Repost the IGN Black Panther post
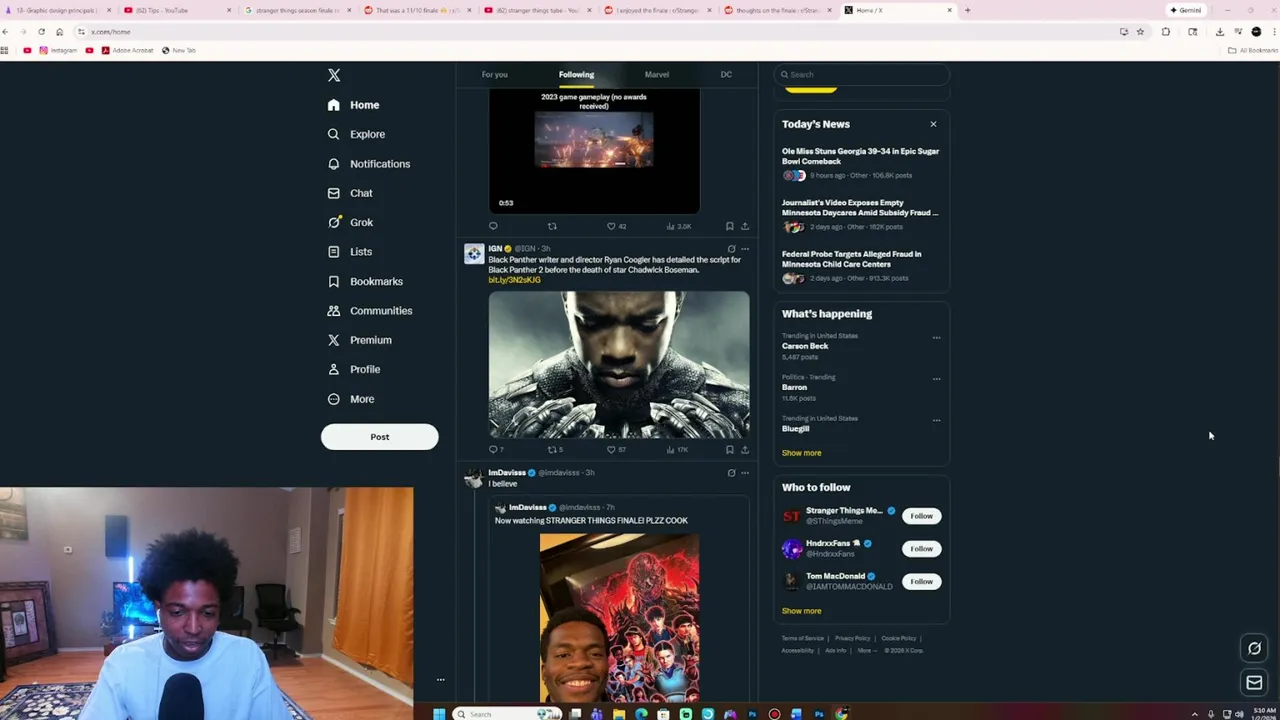 (x=552, y=450)
